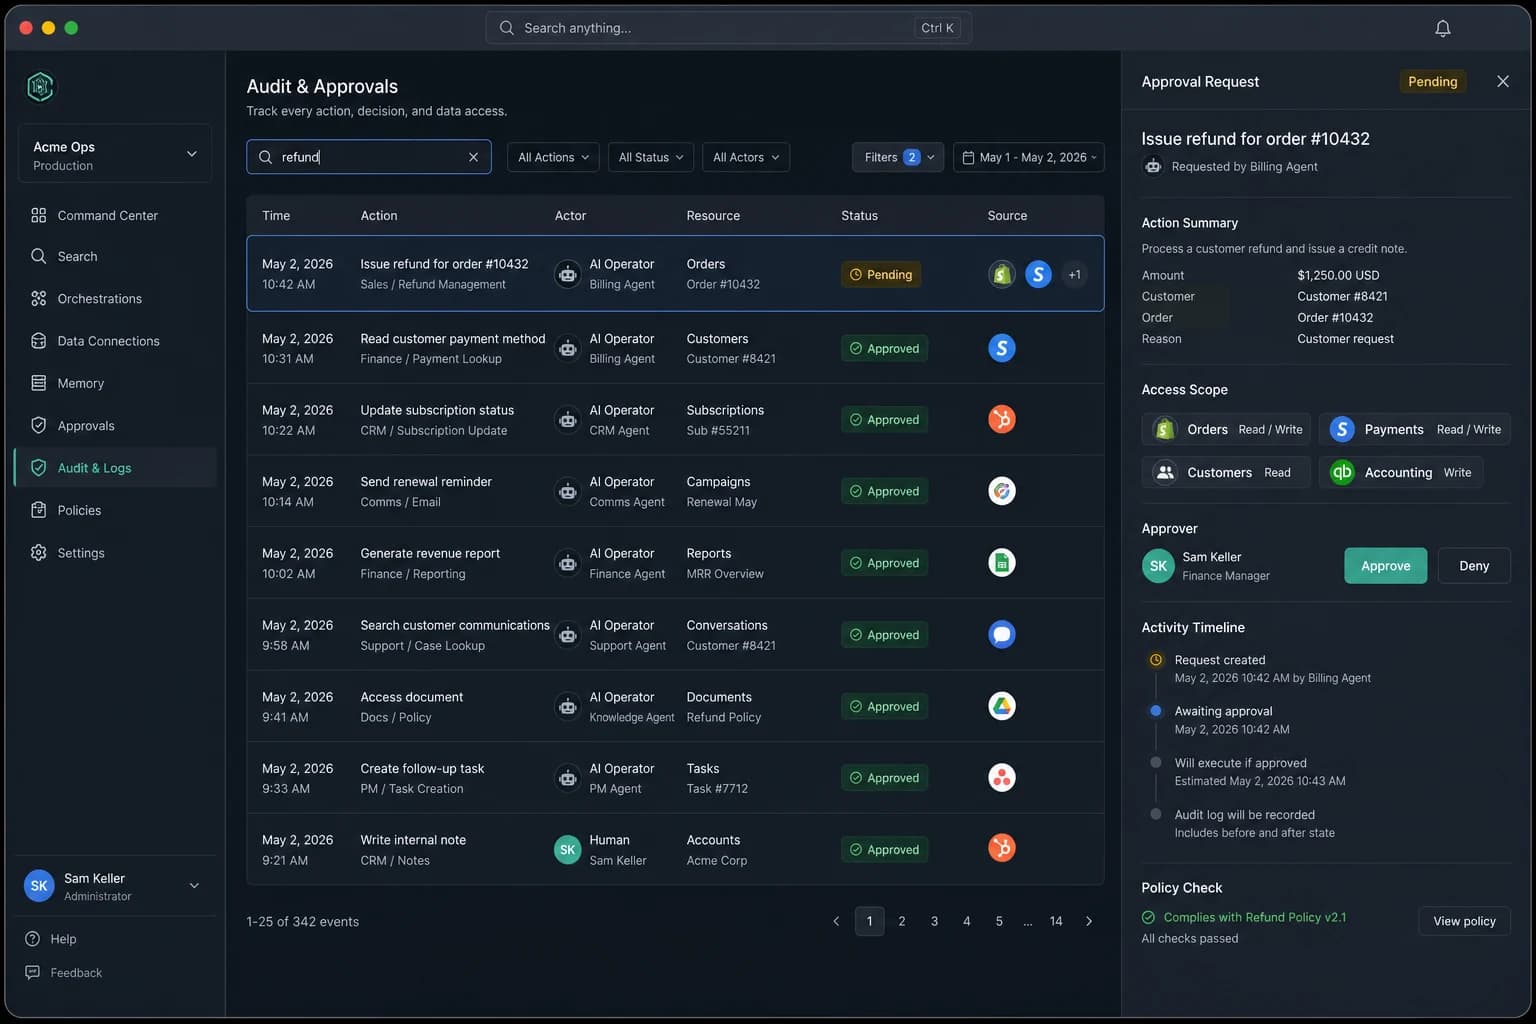Click Shopify source icon in refund row
Image resolution: width=1536 pixels, height=1024 pixels.
[1002, 274]
